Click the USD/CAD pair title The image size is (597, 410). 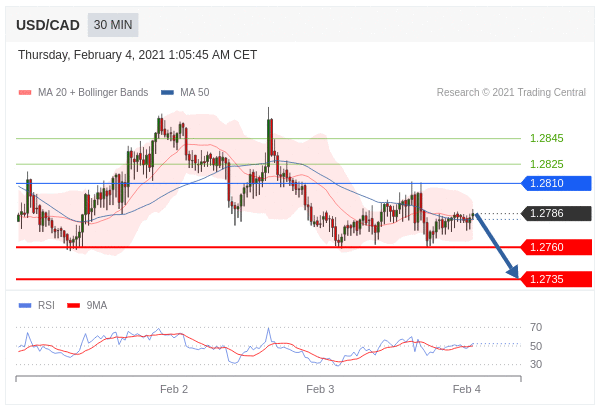48,26
